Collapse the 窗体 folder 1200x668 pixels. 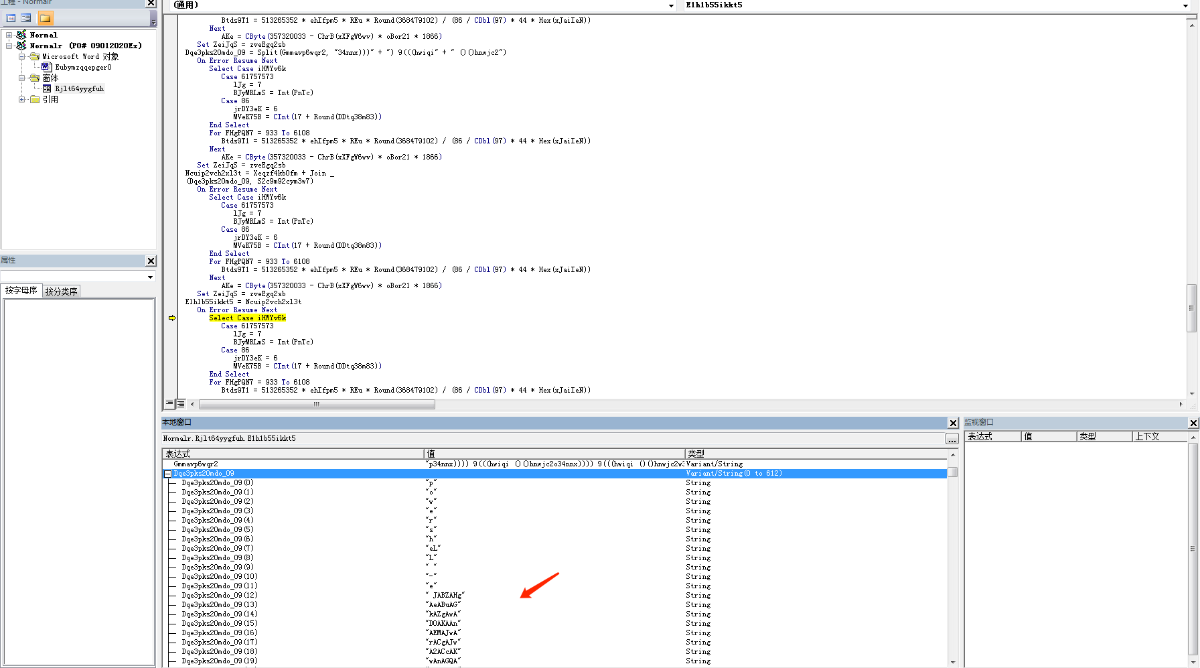[21, 78]
